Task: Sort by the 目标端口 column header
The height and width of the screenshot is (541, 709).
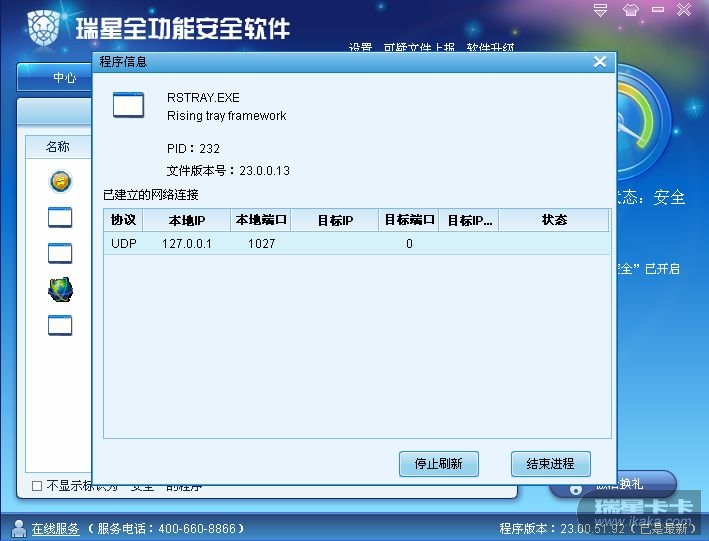Action: point(409,220)
